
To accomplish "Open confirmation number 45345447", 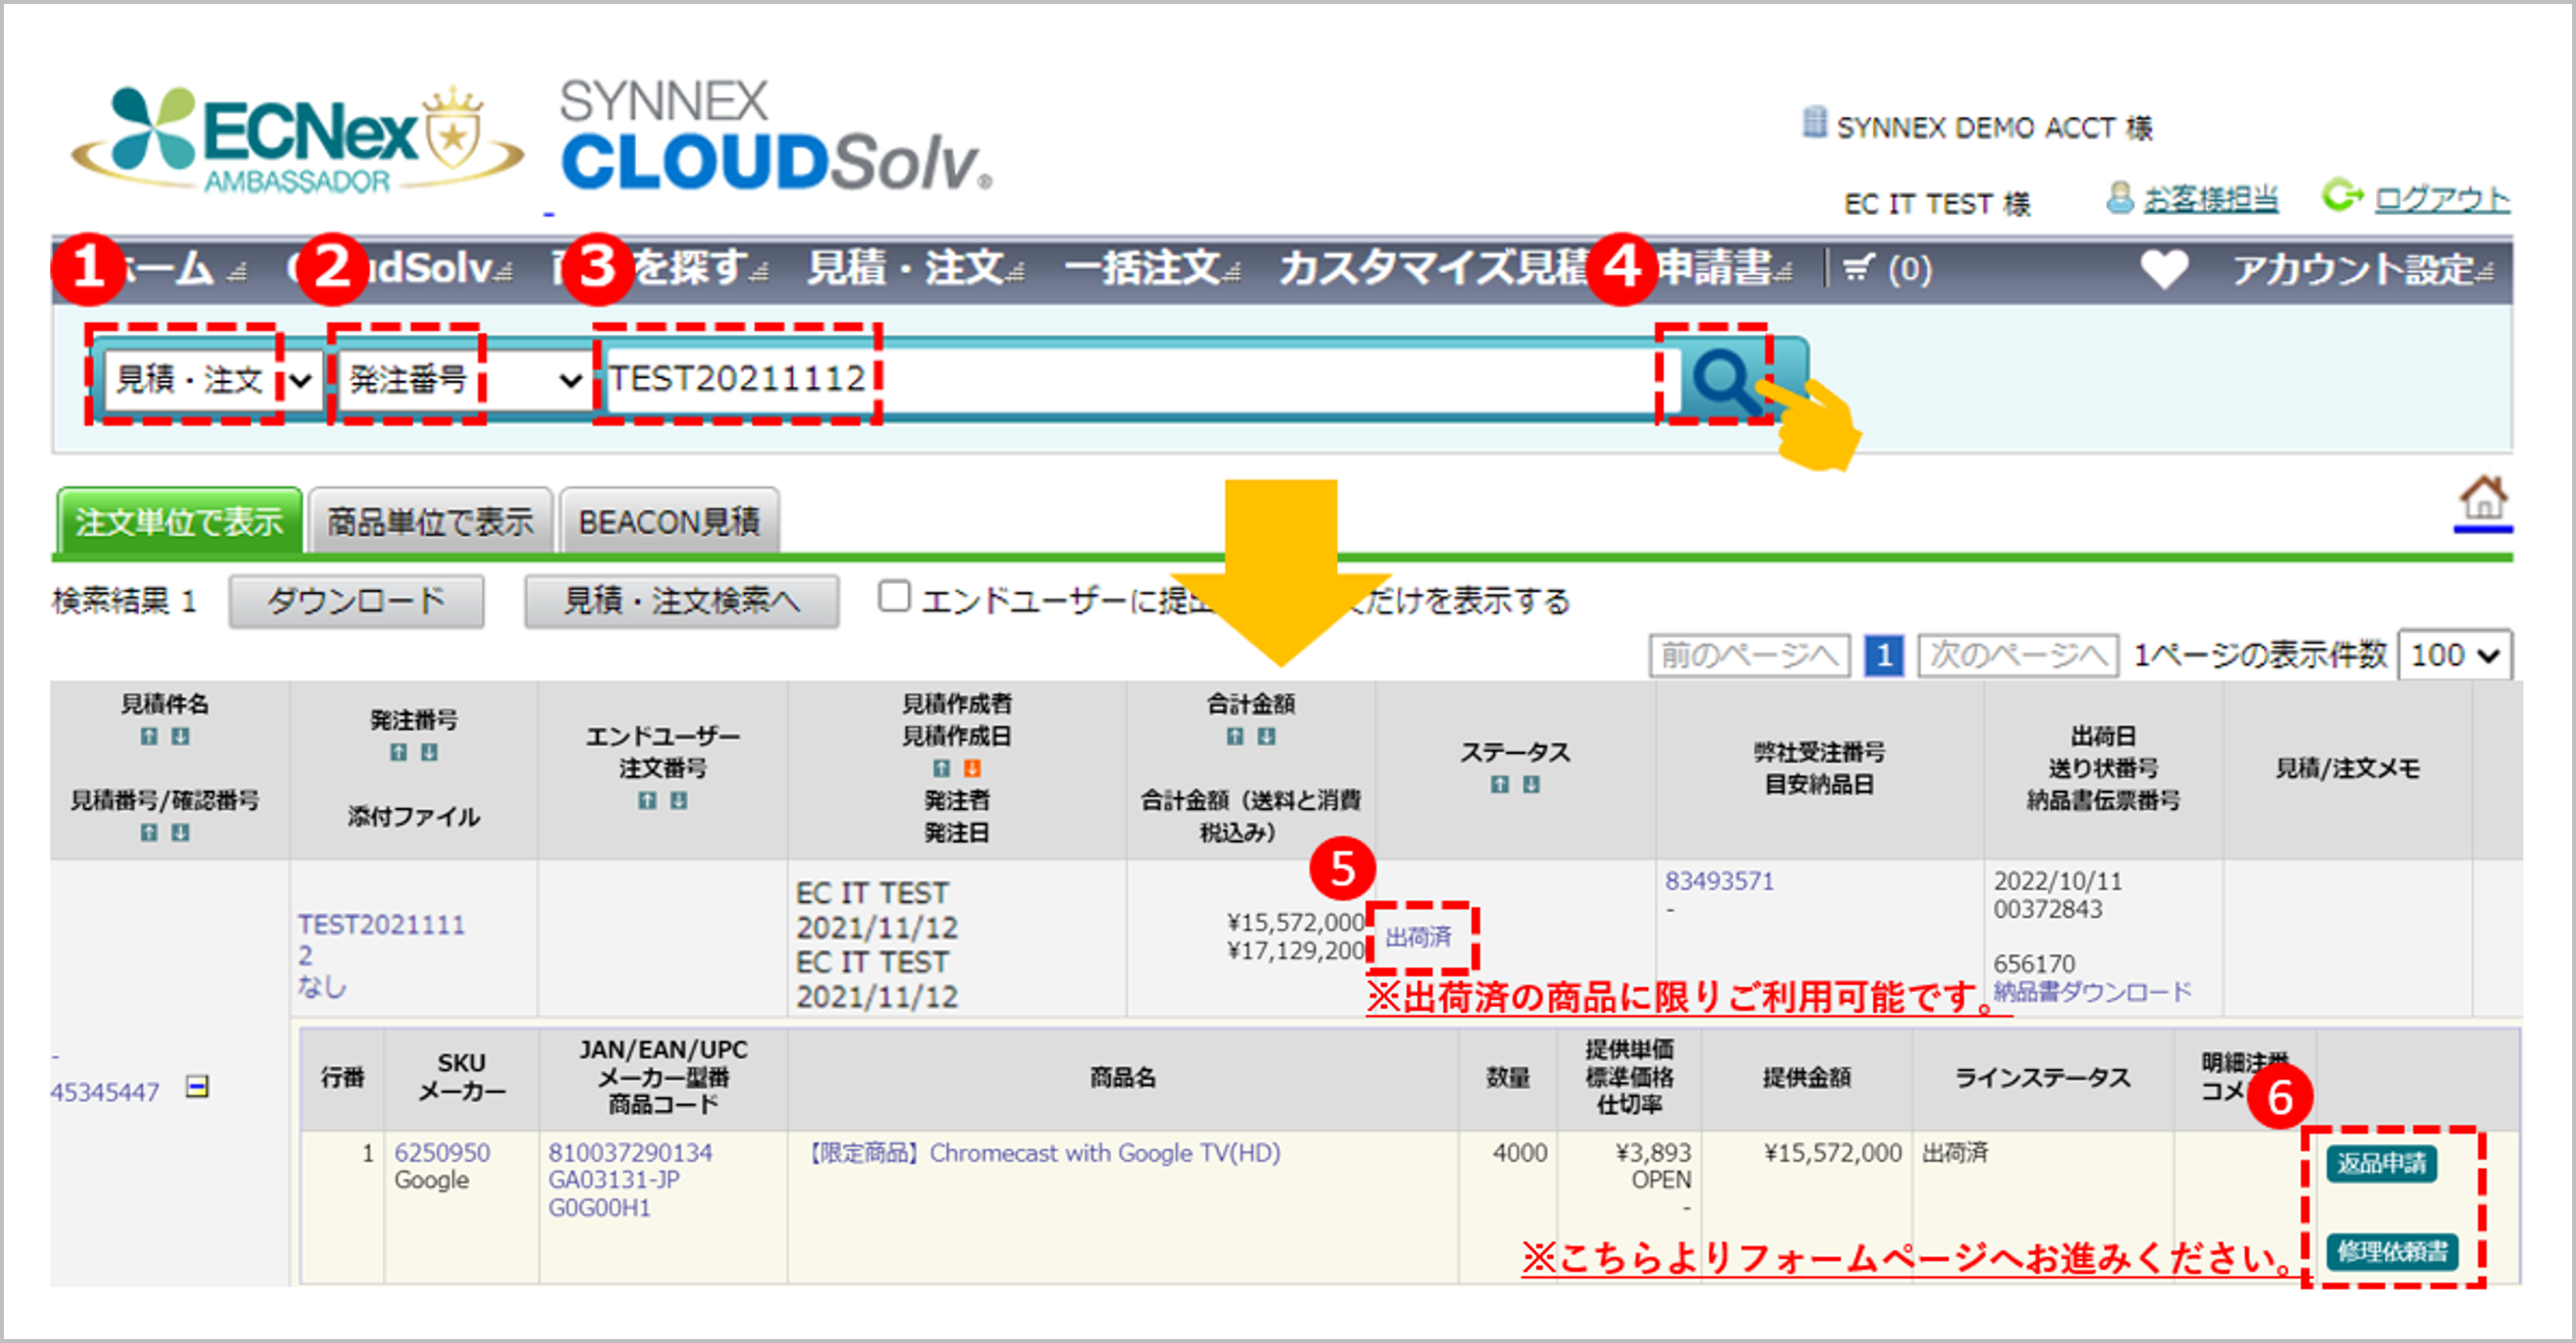I will click(105, 1092).
